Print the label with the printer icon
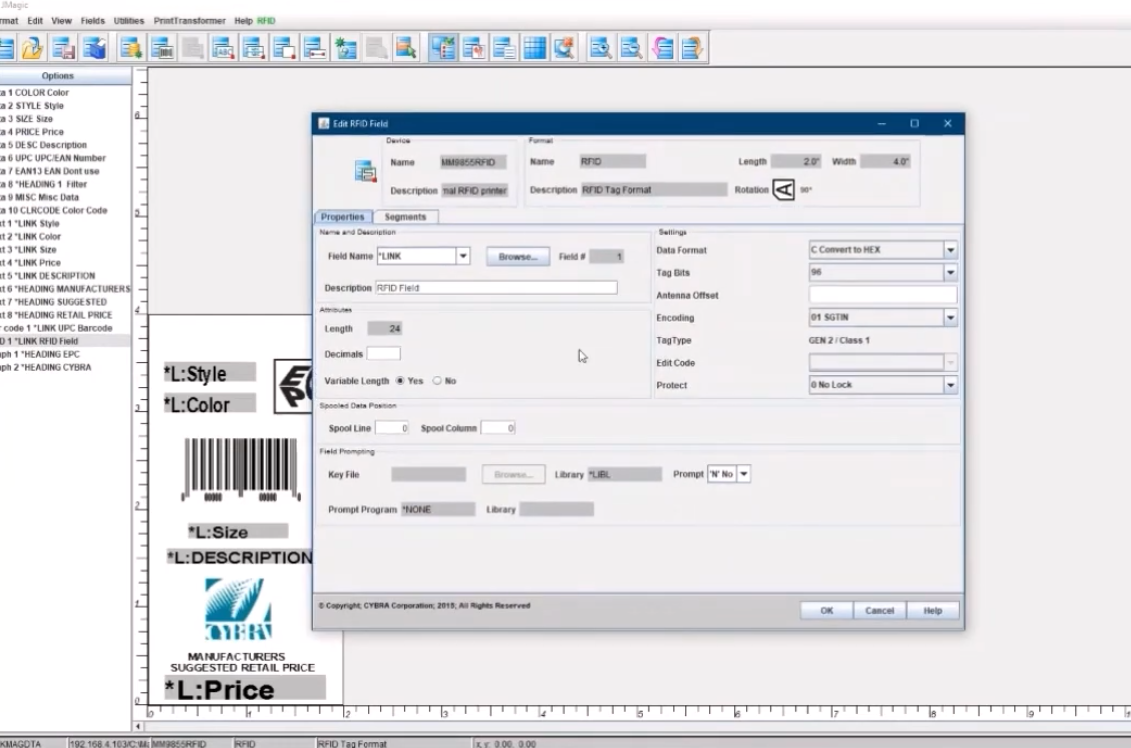Screen dimensions: 1131x748 (94, 48)
